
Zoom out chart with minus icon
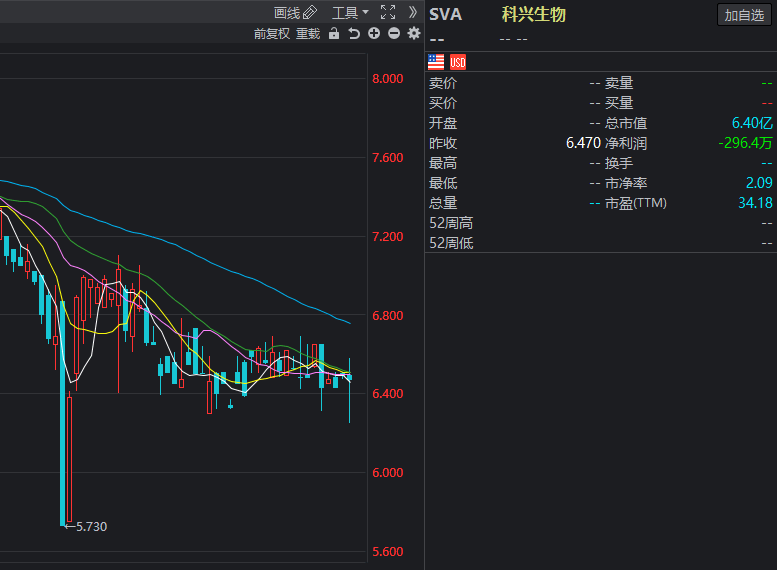pos(394,33)
